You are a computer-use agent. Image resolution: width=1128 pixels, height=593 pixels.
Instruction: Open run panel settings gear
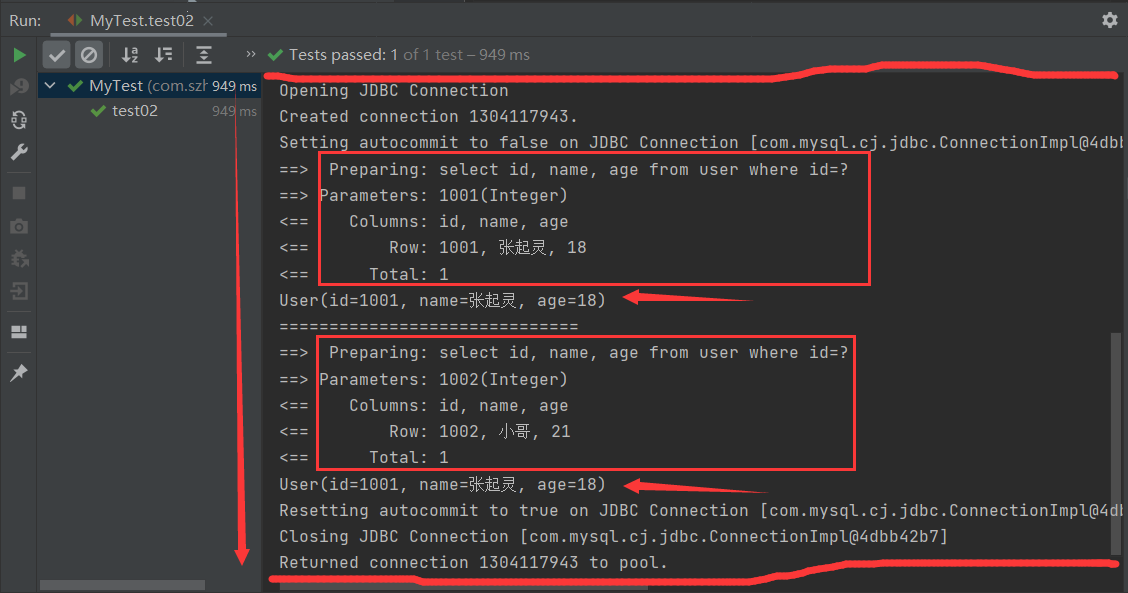(x=1110, y=20)
